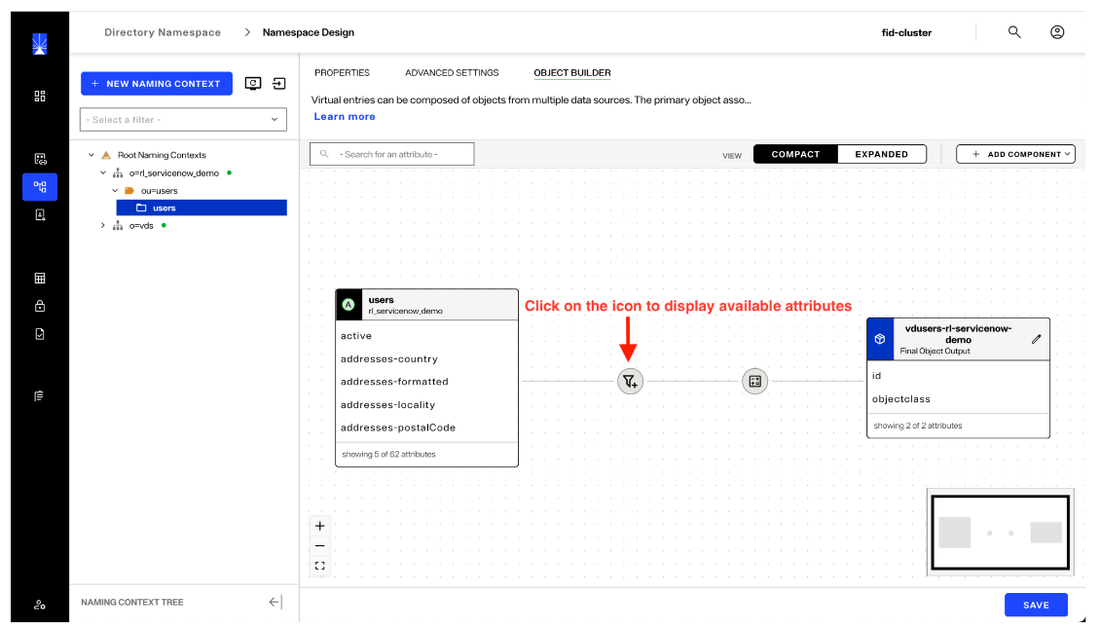Select the o=rl_servicenow_demo naming context
Image resolution: width=1100 pixels, height=635 pixels.
(x=174, y=173)
